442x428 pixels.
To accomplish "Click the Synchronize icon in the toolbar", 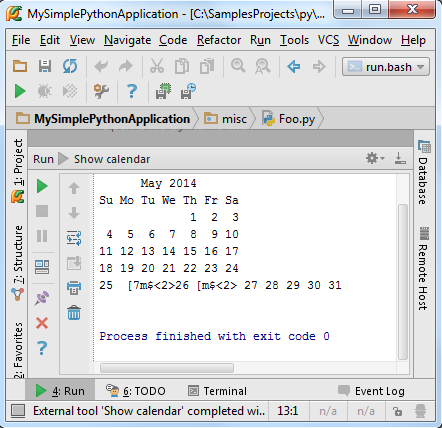I will 70,66.
